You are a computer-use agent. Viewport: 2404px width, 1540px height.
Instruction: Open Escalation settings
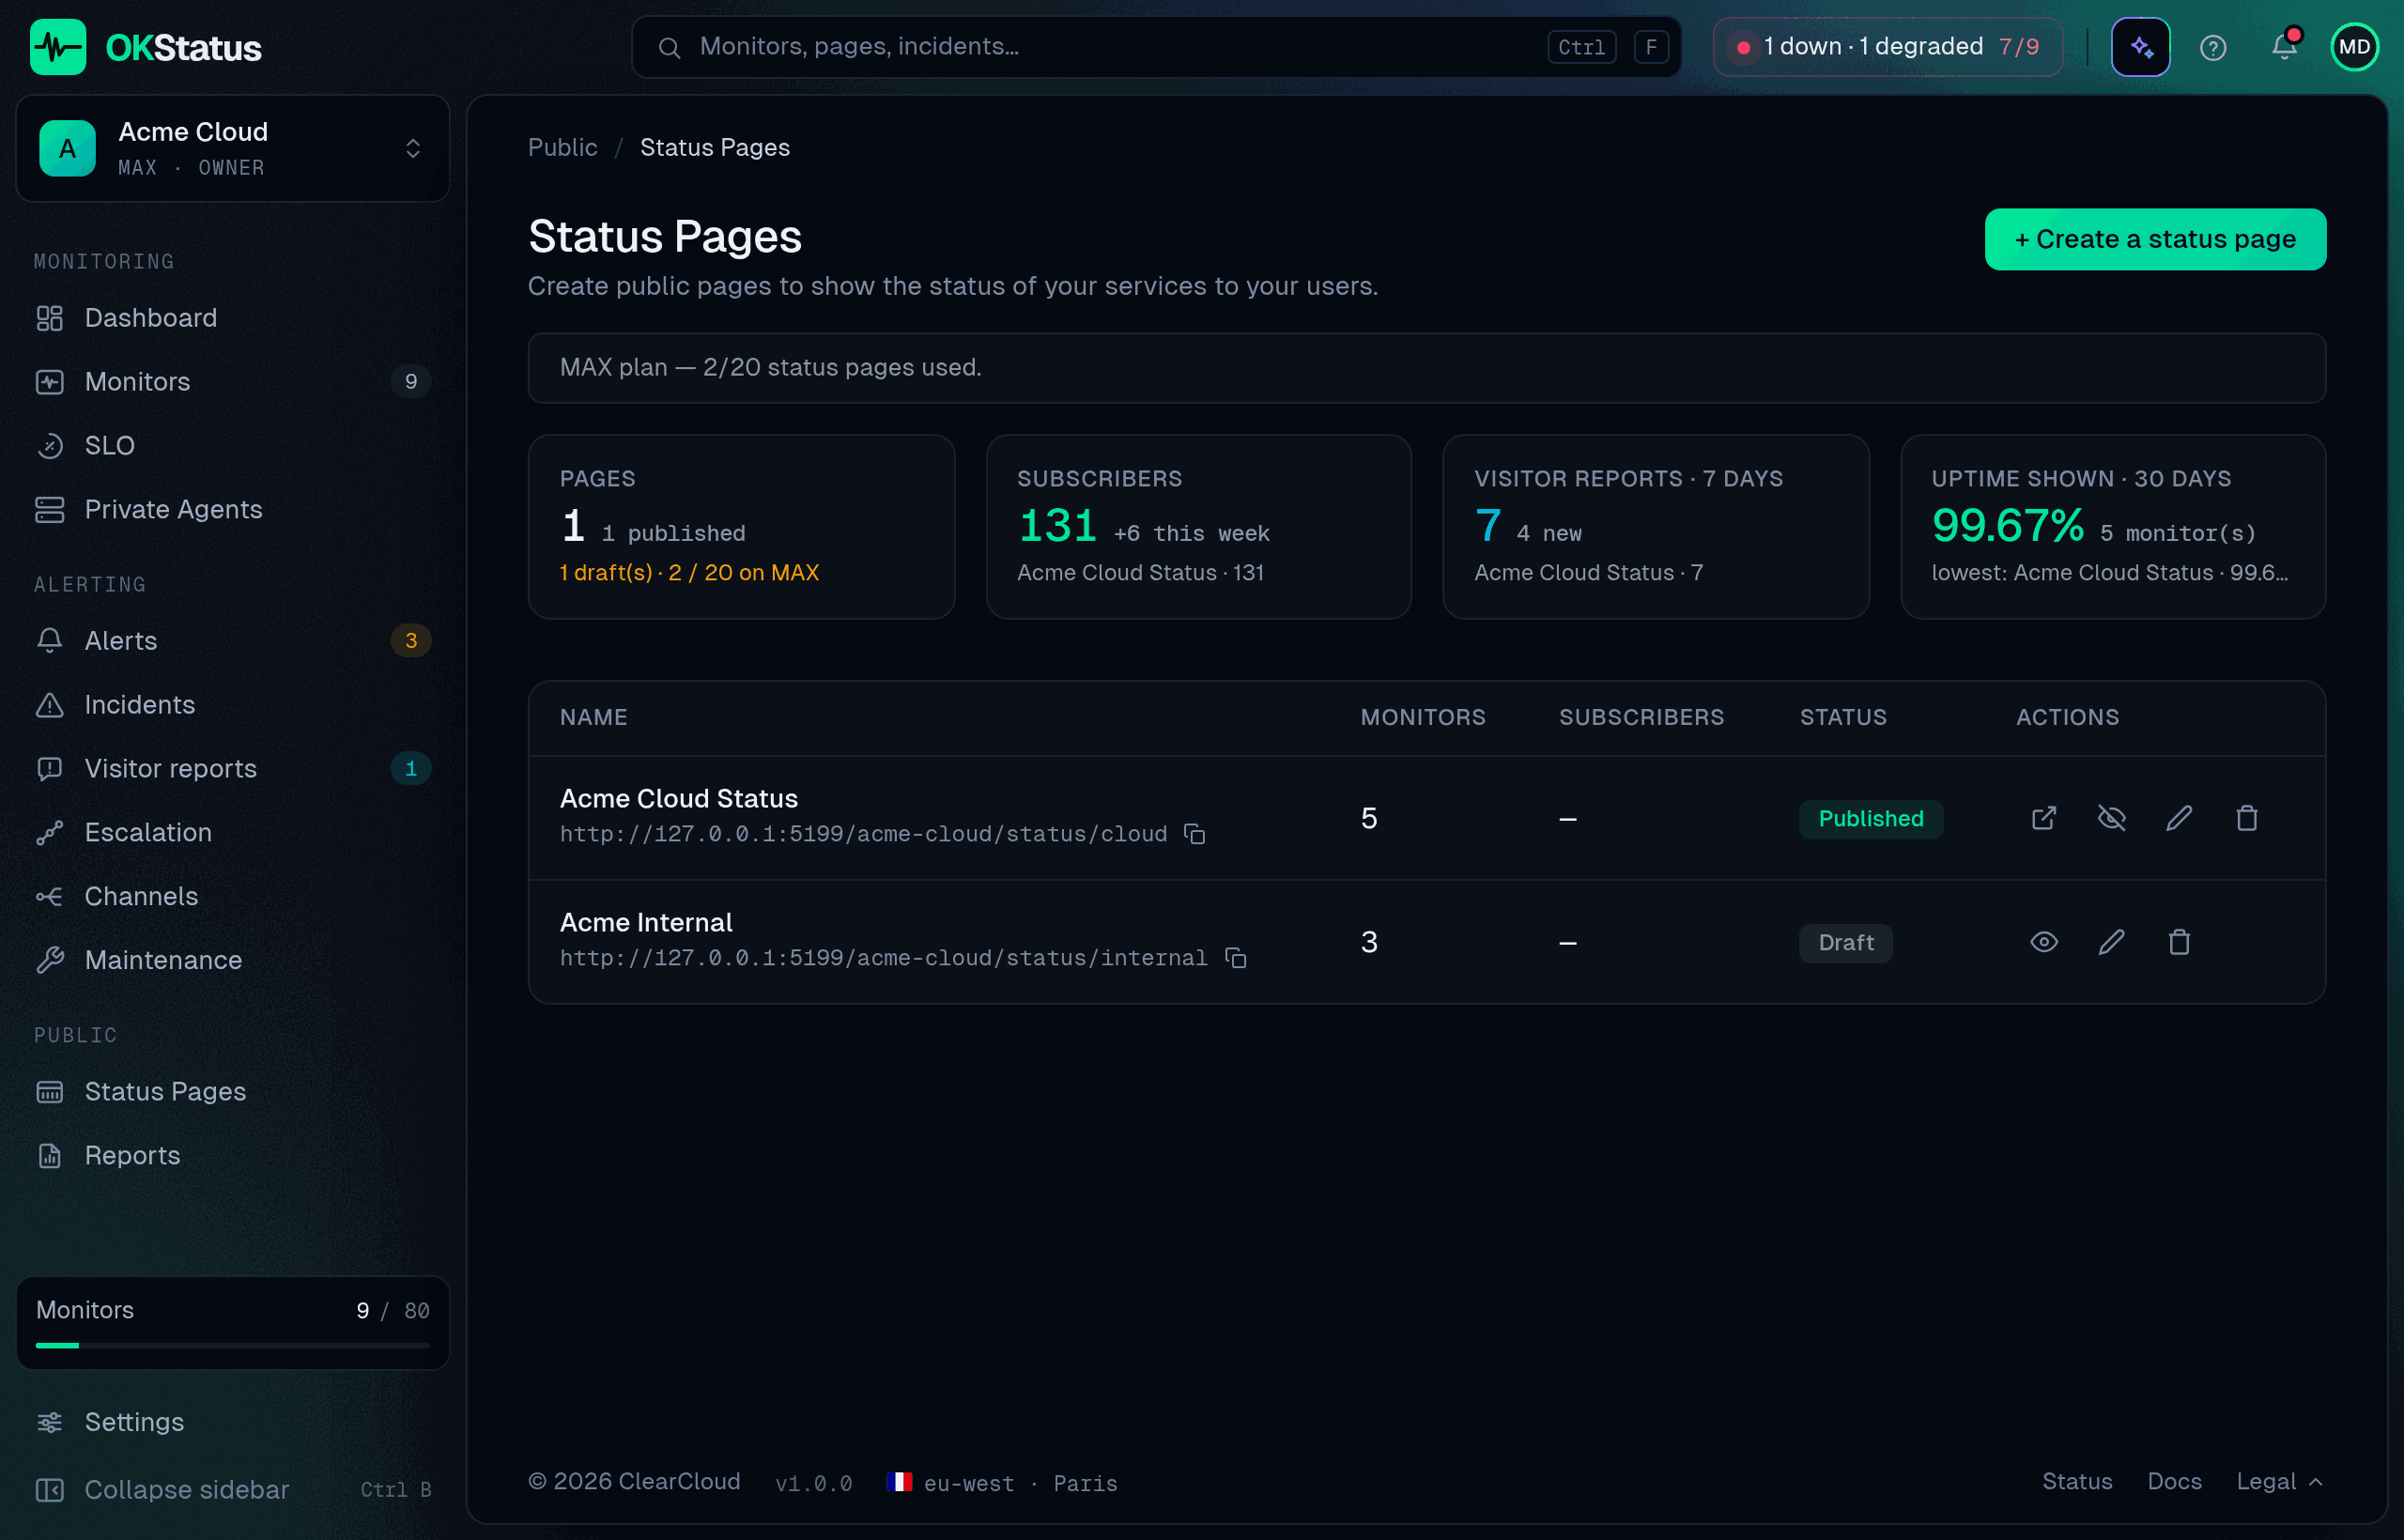[x=232, y=833]
